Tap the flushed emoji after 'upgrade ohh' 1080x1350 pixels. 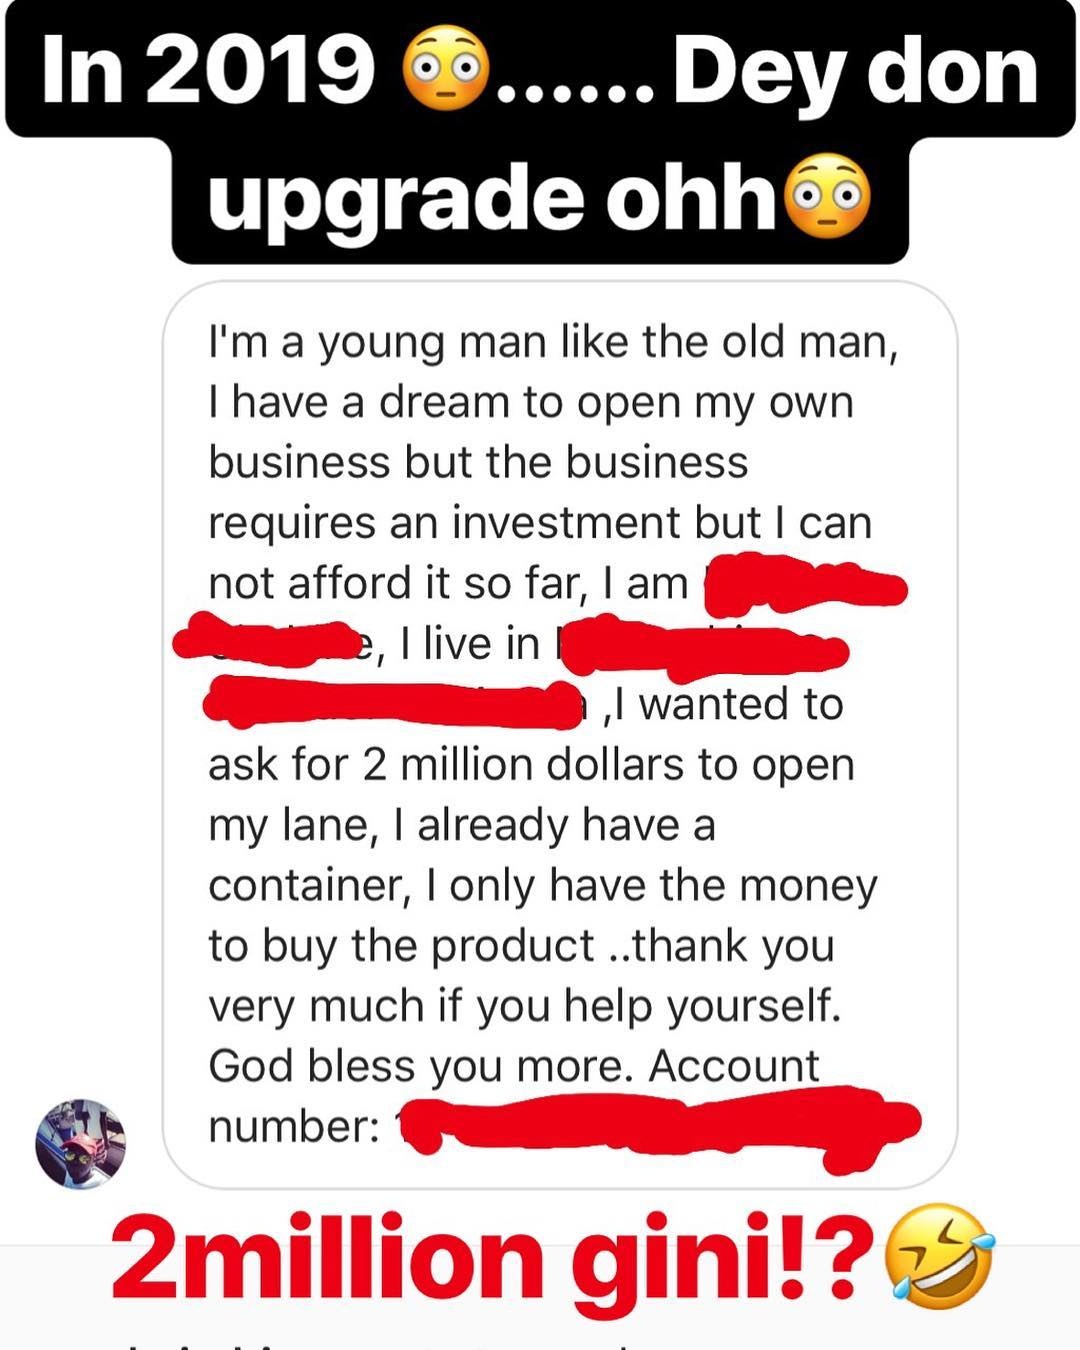coord(830,193)
